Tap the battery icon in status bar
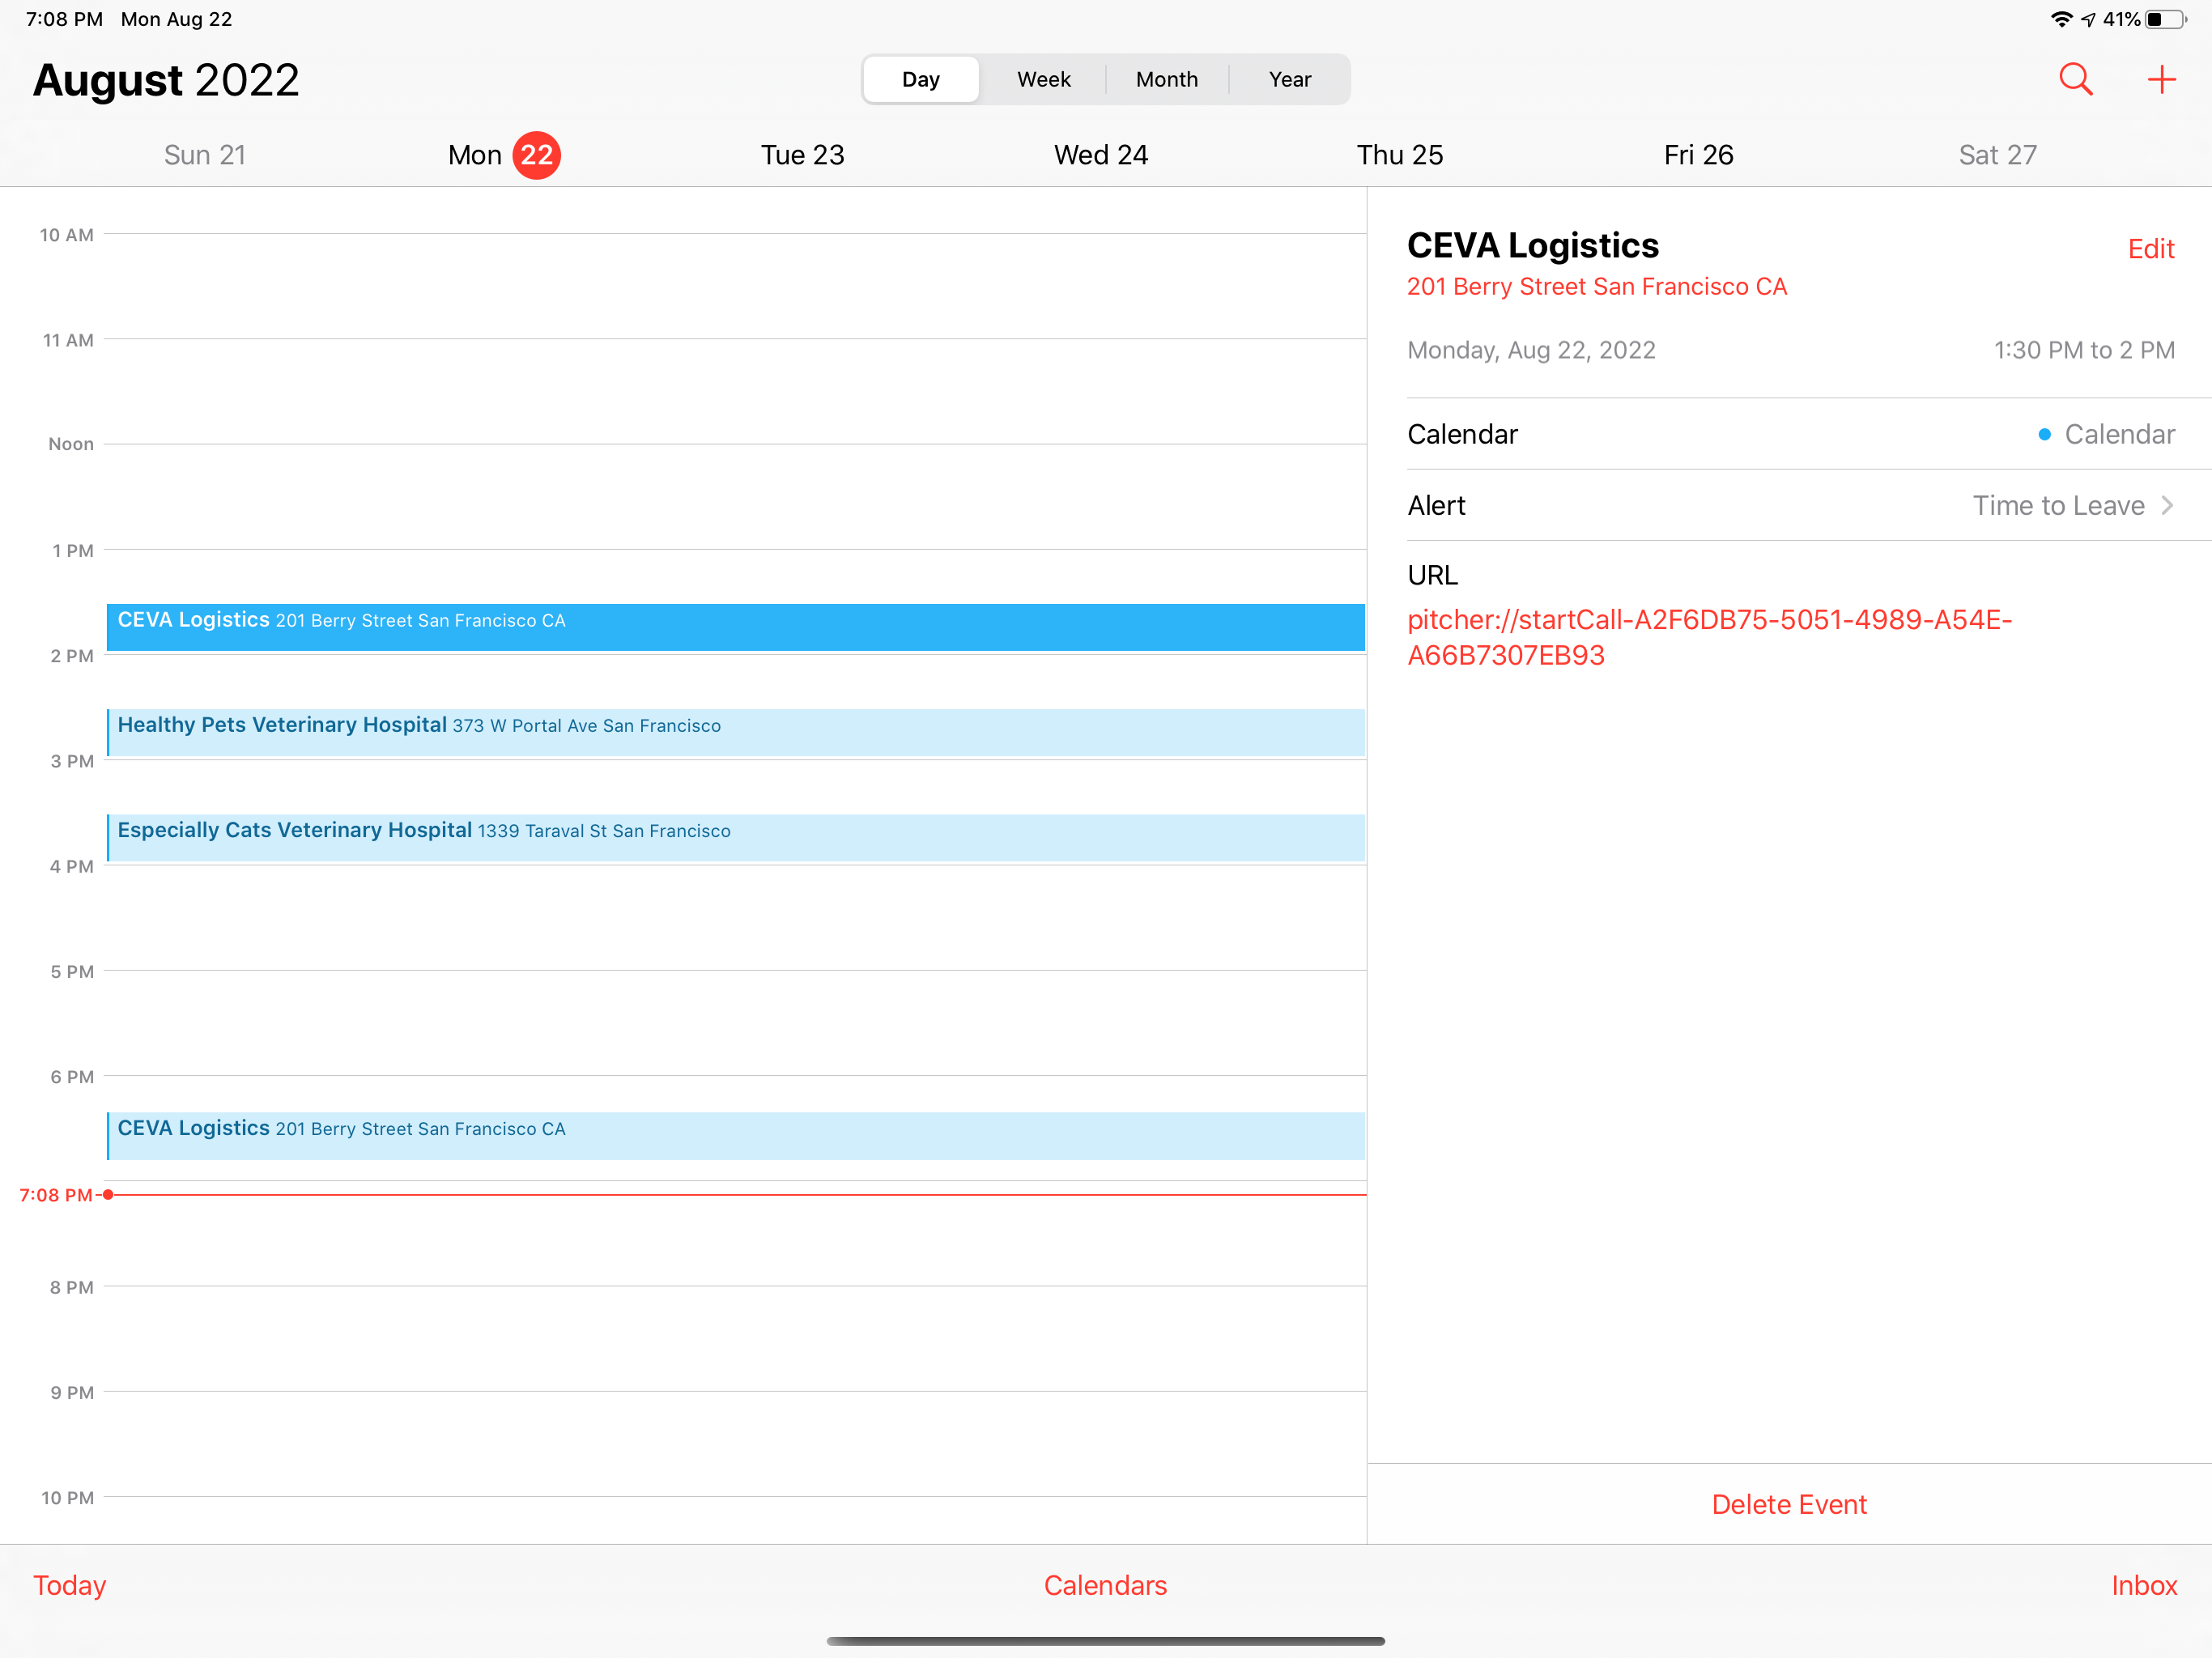This screenshot has height=1658, width=2212. (x=2166, y=19)
